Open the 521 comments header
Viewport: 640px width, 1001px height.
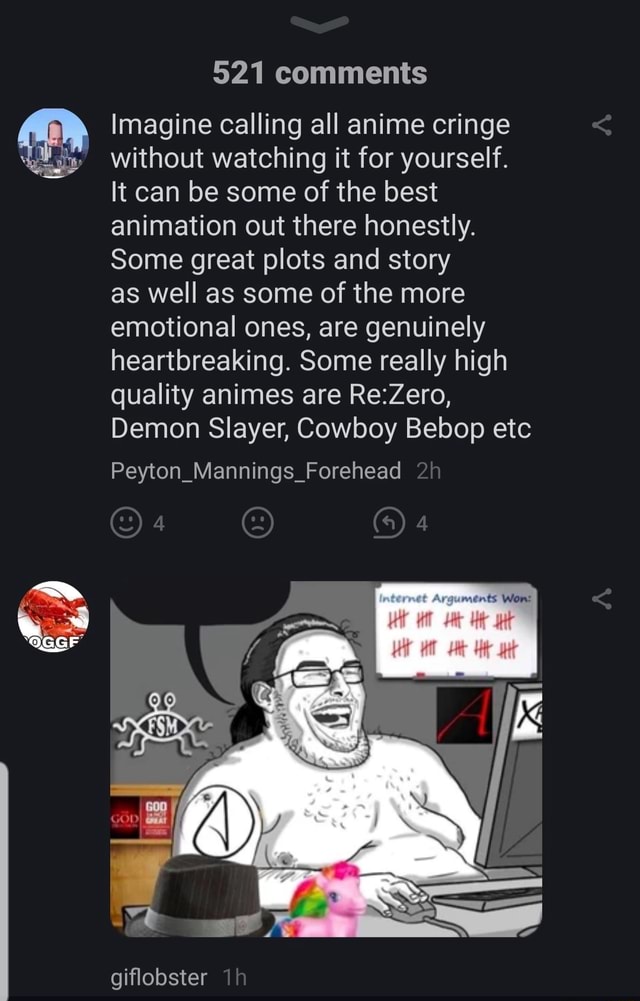tap(320, 71)
